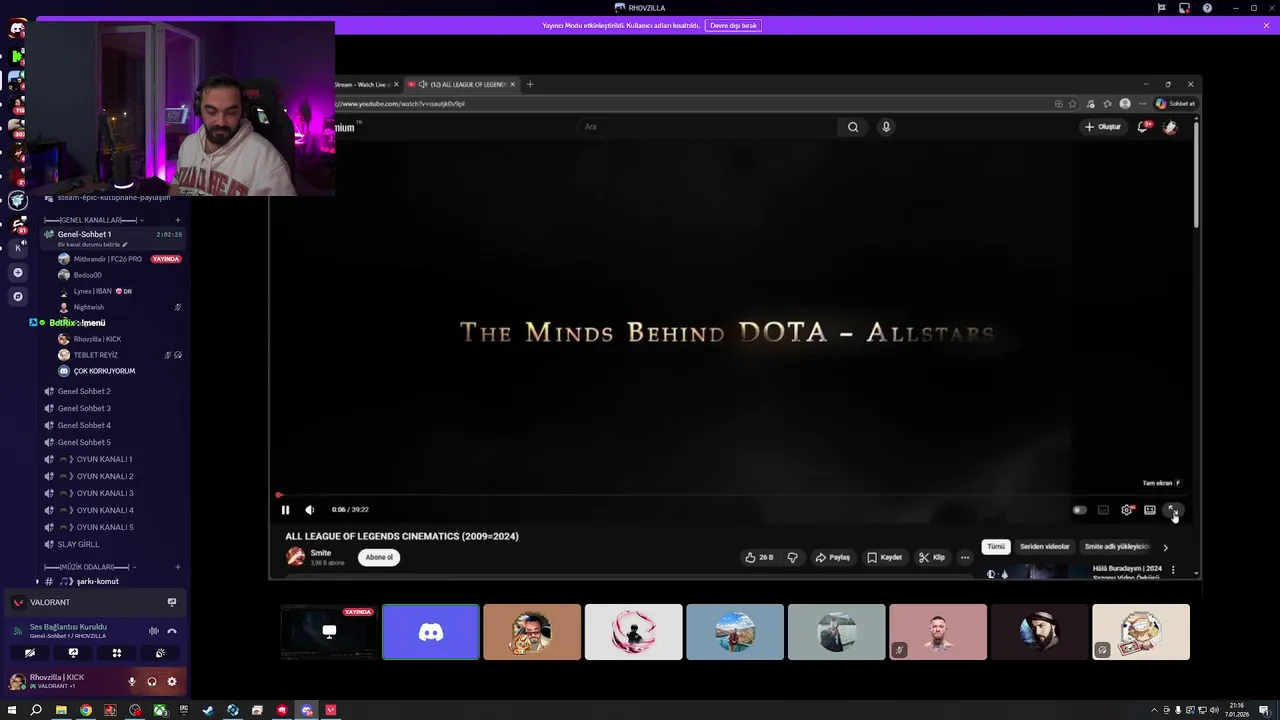Select the Tümü filter chip

pyautogui.click(x=996, y=547)
